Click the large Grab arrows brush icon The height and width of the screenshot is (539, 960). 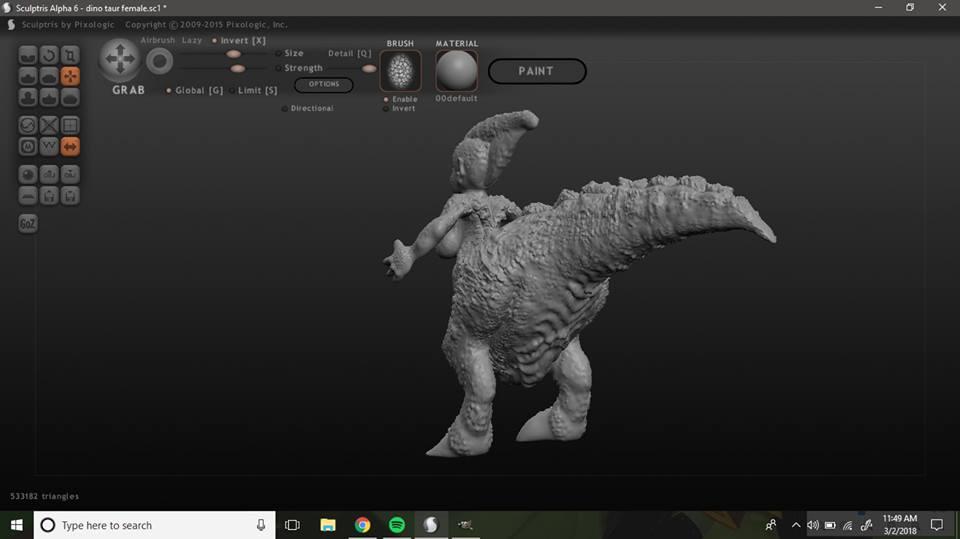pos(120,59)
